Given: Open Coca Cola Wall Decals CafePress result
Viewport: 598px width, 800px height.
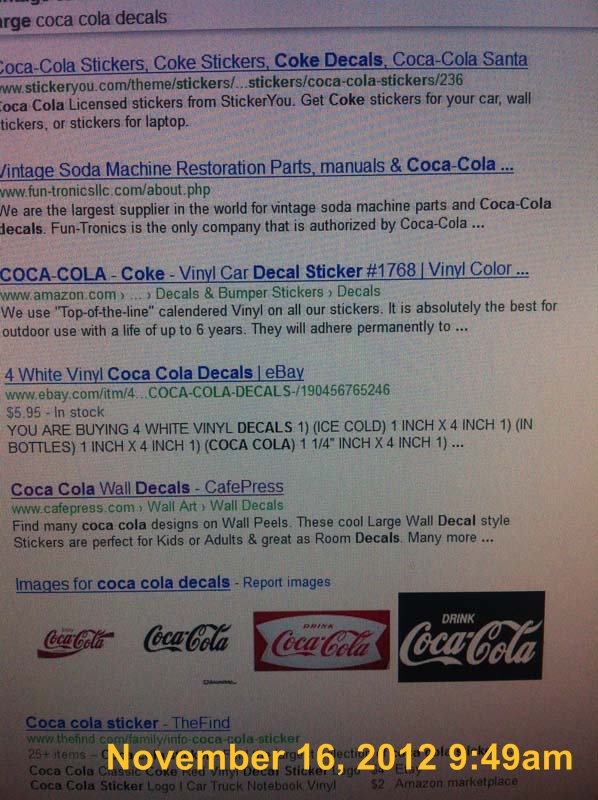Looking at the screenshot, I should pyautogui.click(x=147, y=488).
